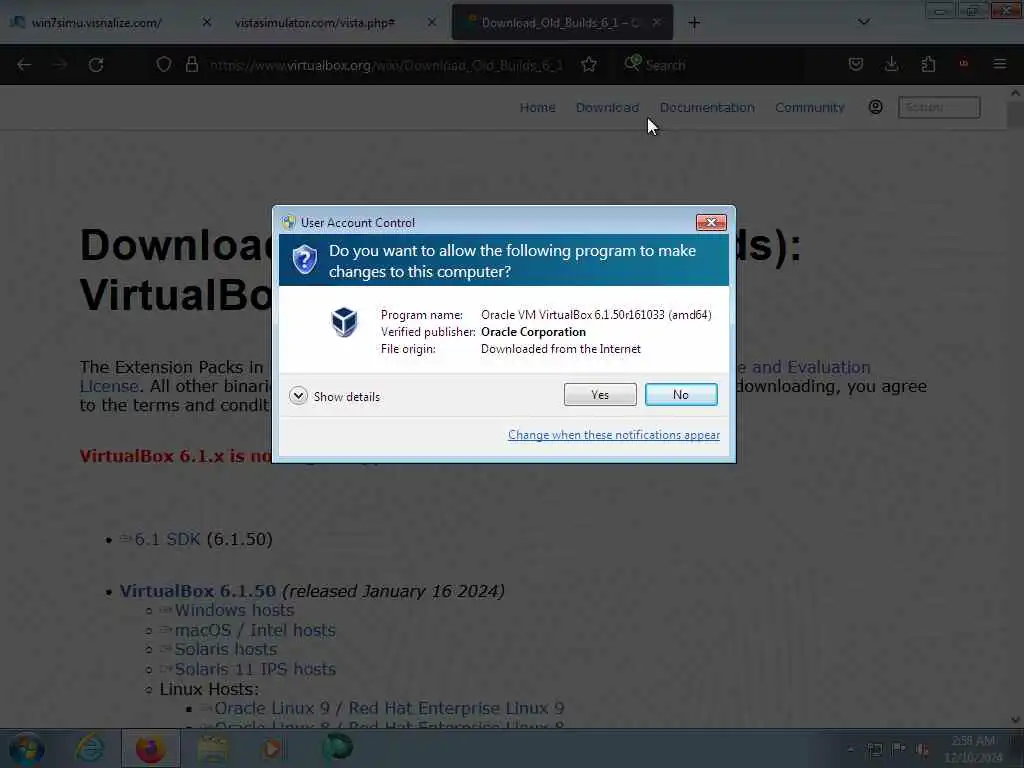
Task: Open 'Change when these notifications appear' link
Action: [x=614, y=435]
